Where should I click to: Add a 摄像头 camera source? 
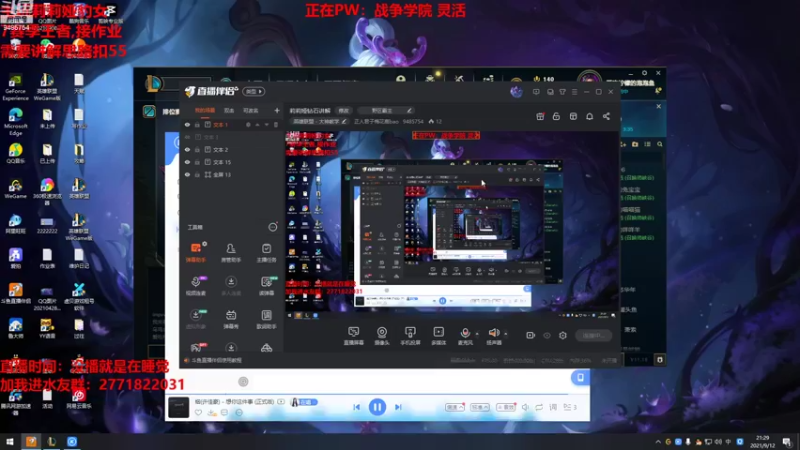click(382, 336)
